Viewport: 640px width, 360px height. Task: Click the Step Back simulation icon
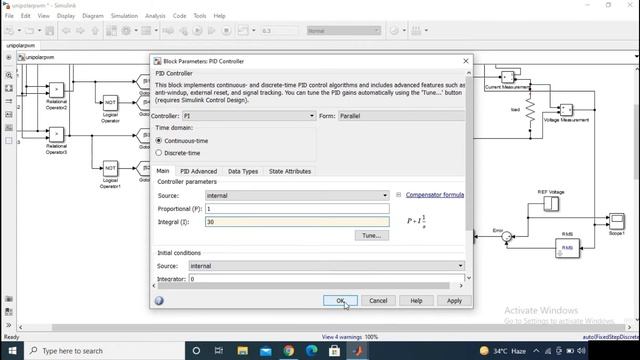click(184, 31)
